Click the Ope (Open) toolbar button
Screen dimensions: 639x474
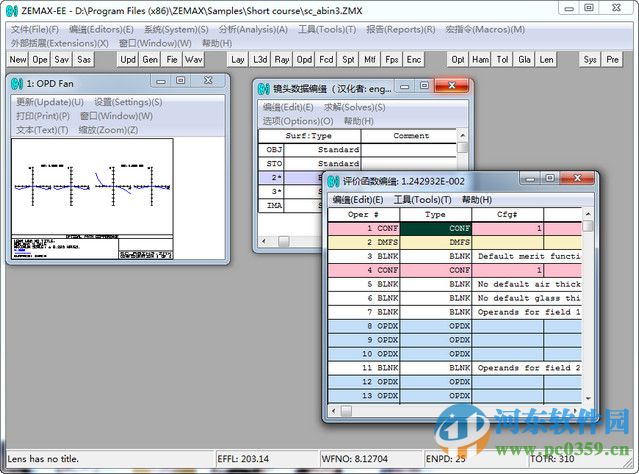40,60
